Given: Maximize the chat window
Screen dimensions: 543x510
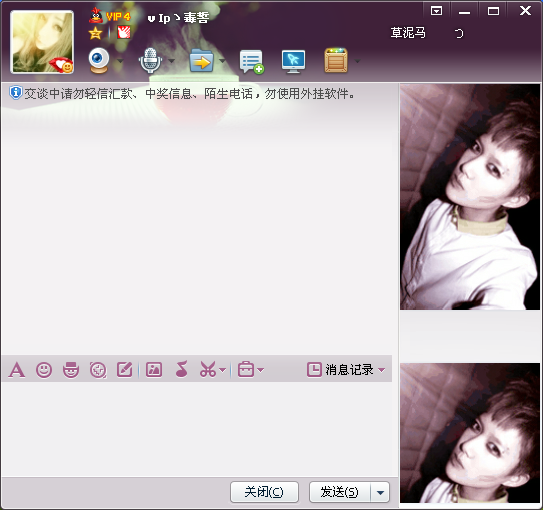Looking at the screenshot, I should pos(493,11).
